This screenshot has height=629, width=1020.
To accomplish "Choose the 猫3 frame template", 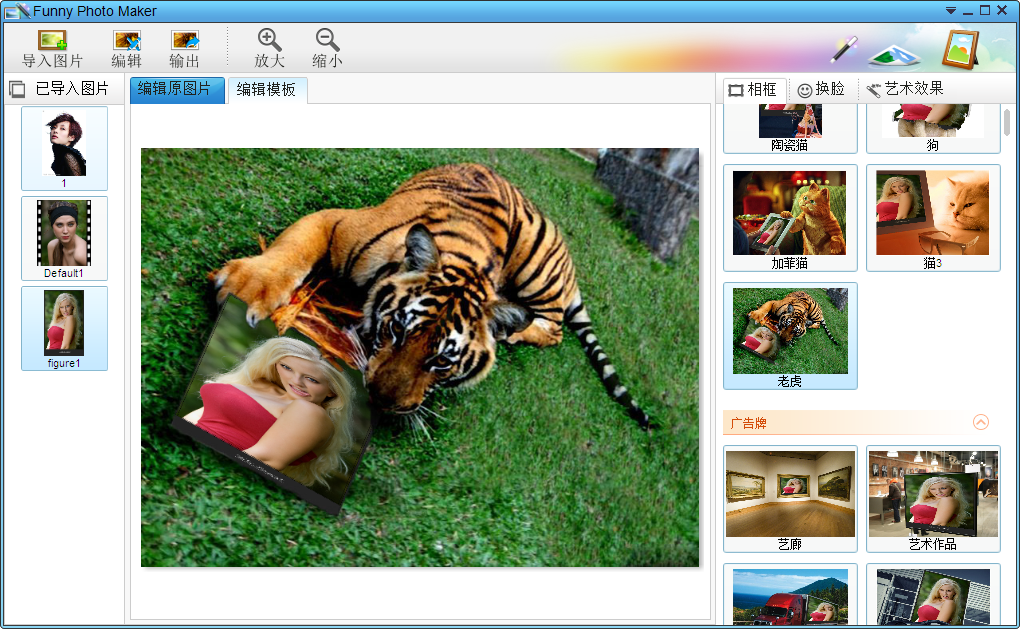I will pos(933,218).
